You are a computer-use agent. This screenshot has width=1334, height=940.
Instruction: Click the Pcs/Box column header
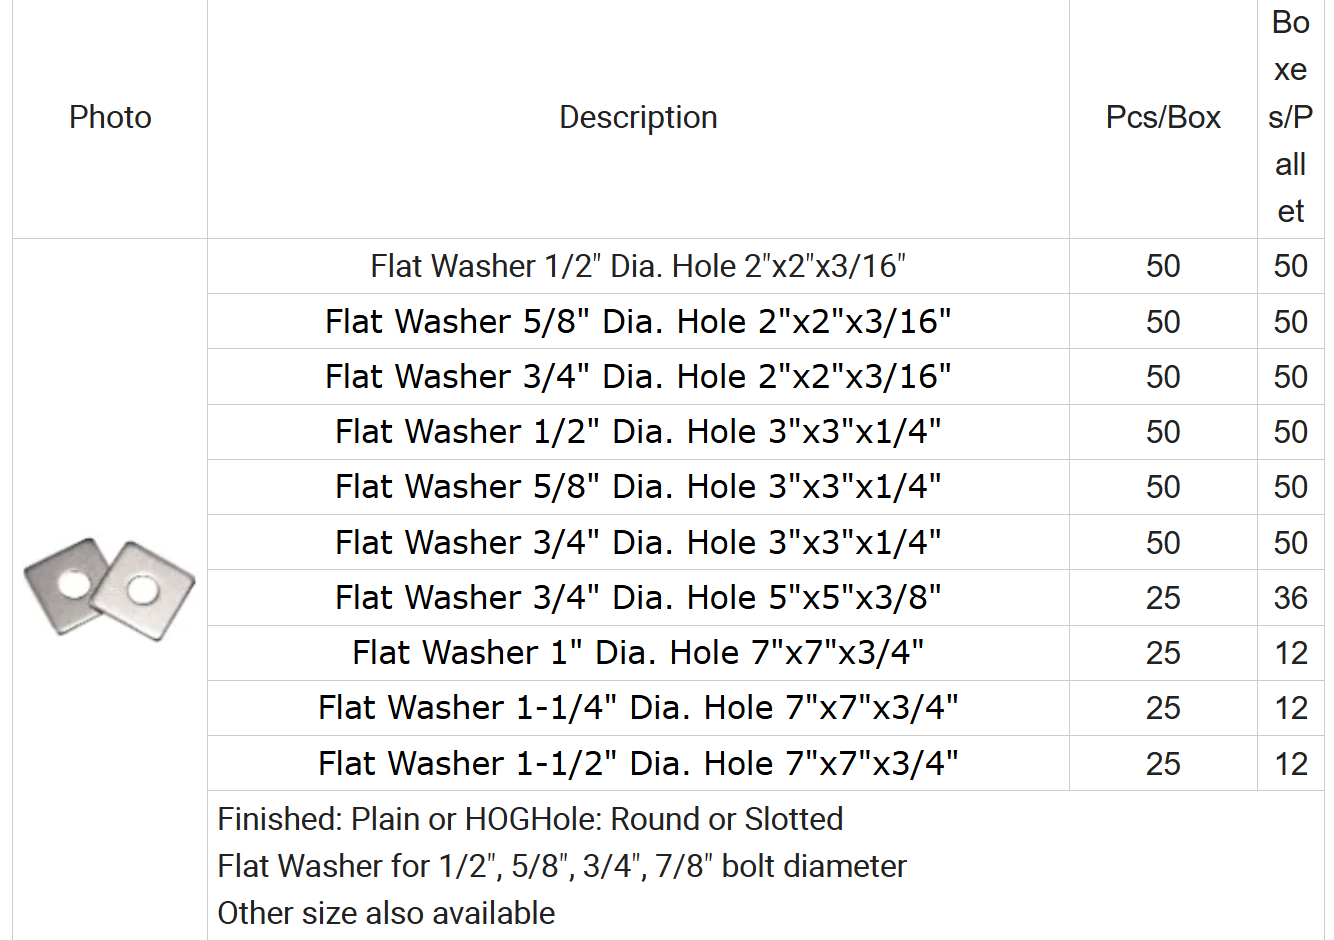(1163, 118)
